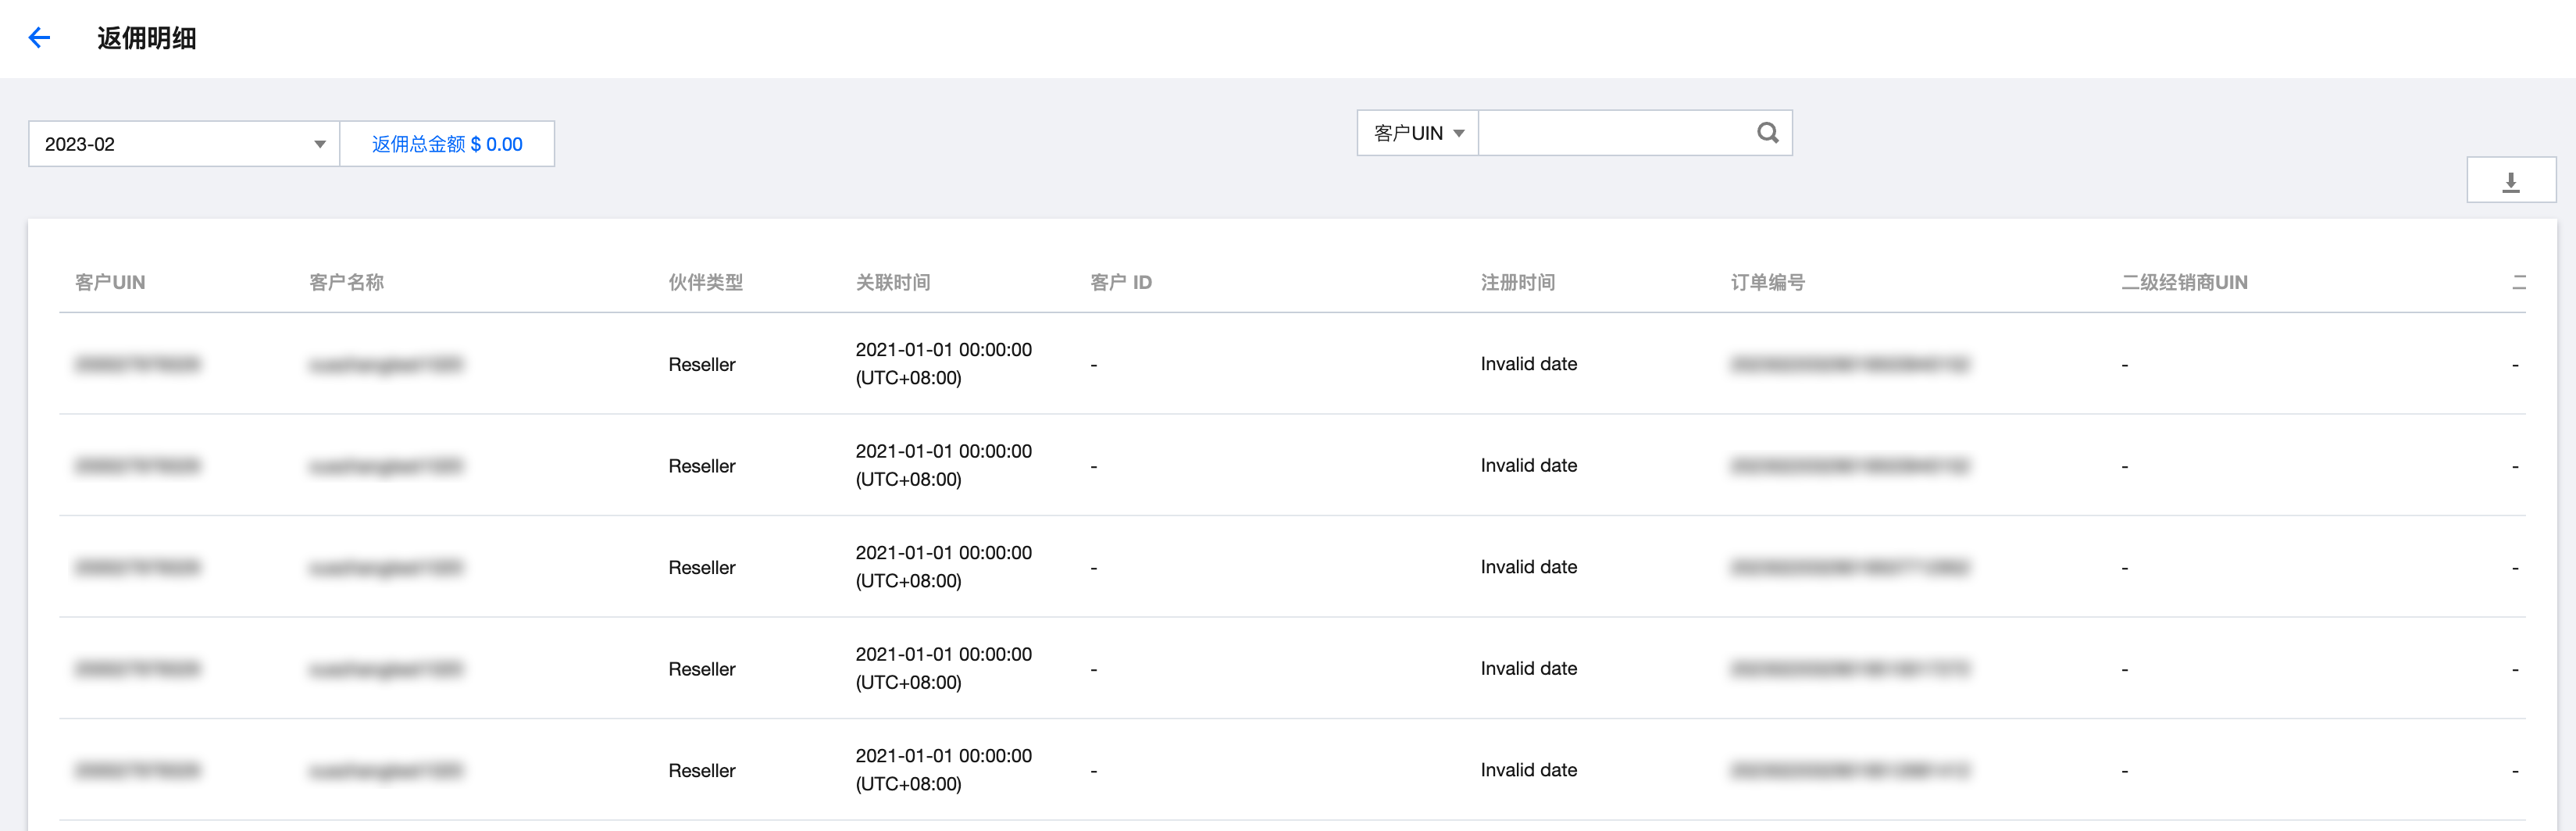
Task: Click Invalid date in the second row
Action: [1528, 466]
